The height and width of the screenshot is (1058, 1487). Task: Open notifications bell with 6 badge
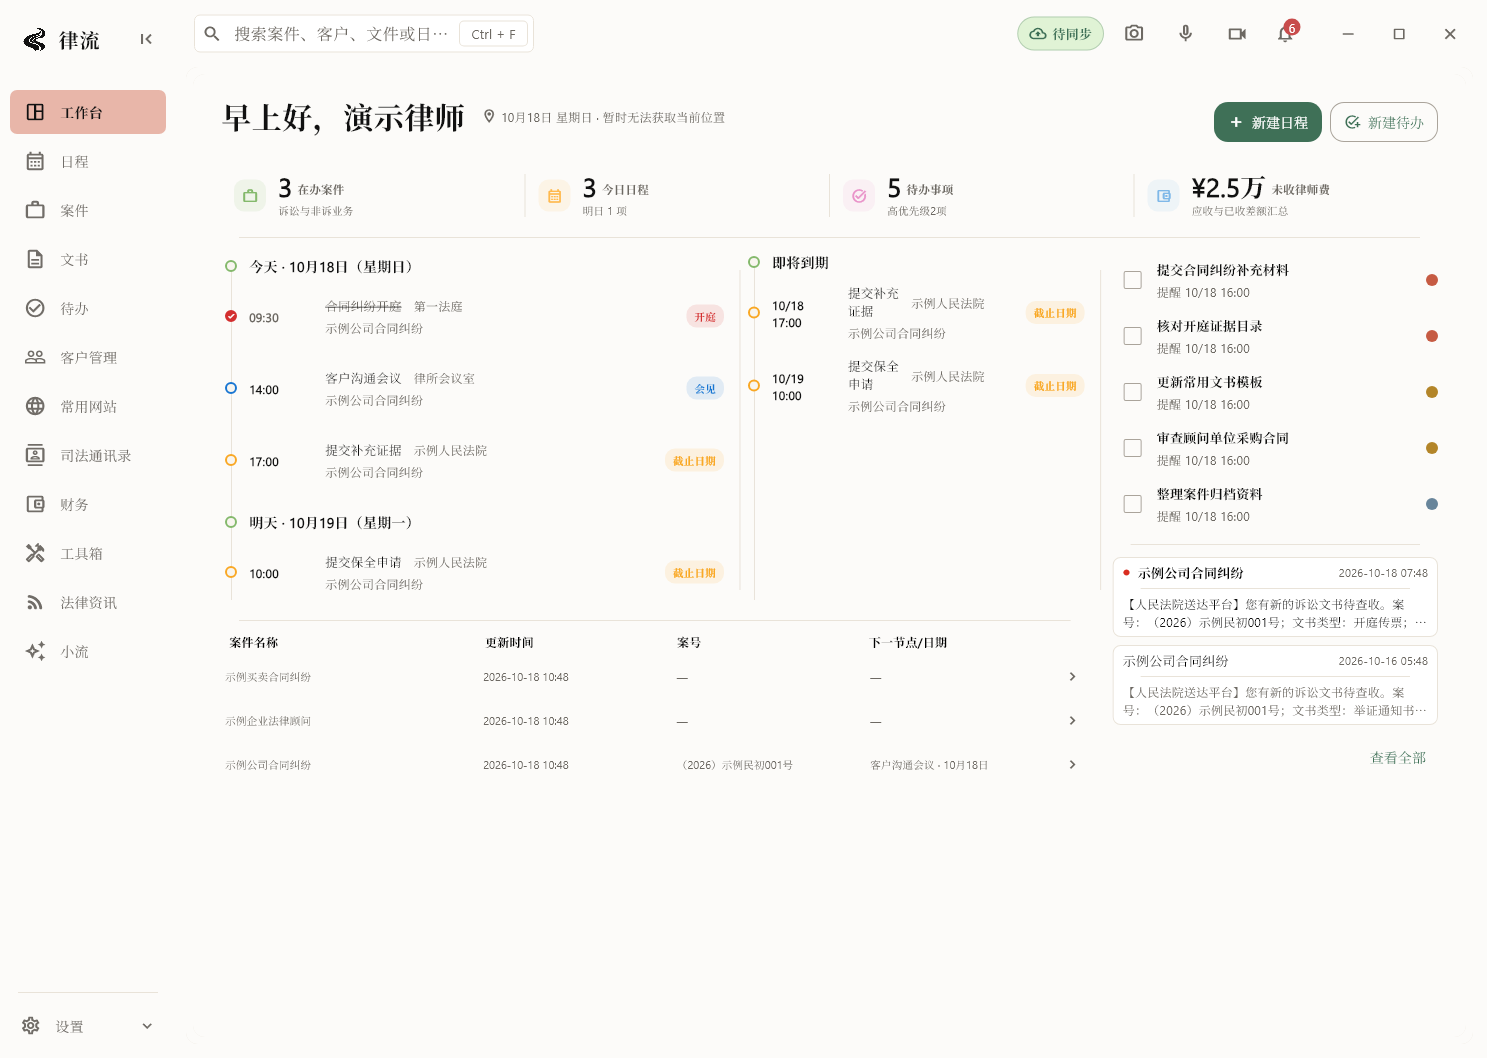(1287, 32)
